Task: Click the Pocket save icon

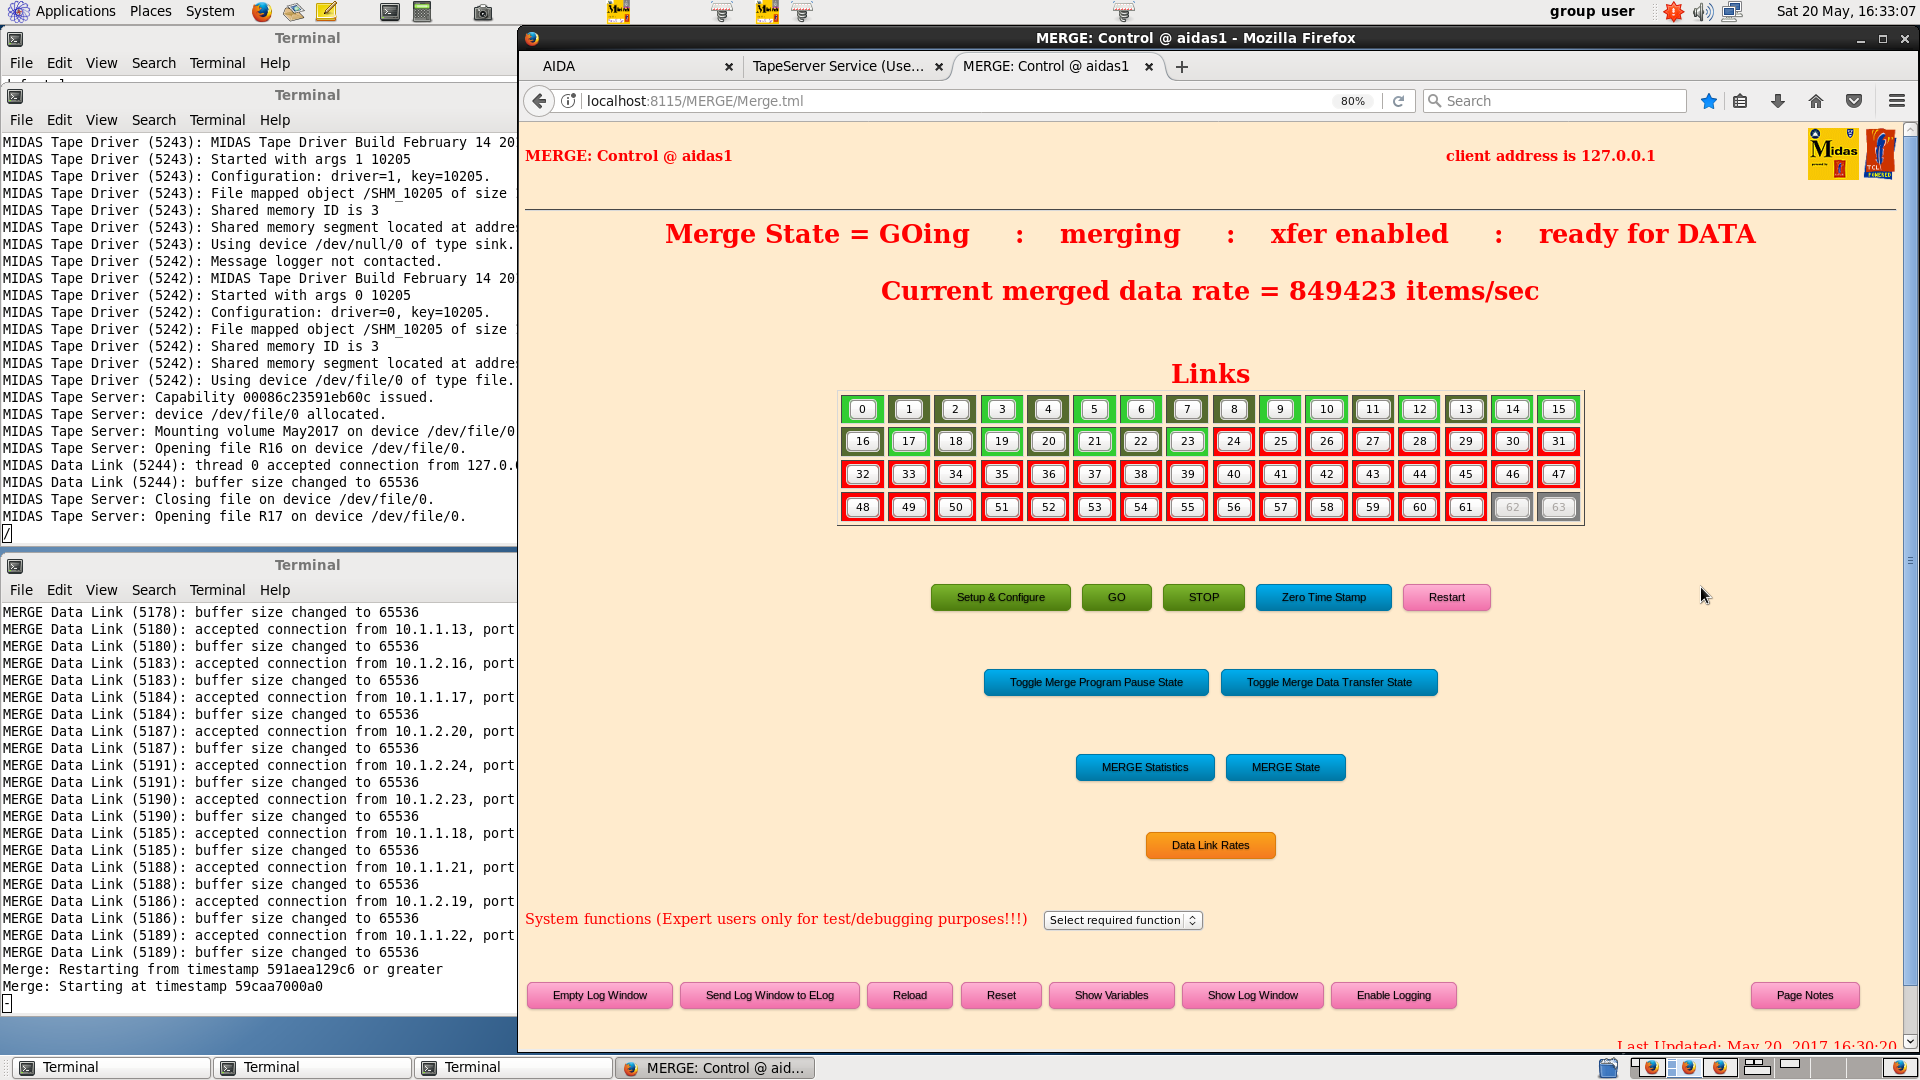Action: (1854, 101)
